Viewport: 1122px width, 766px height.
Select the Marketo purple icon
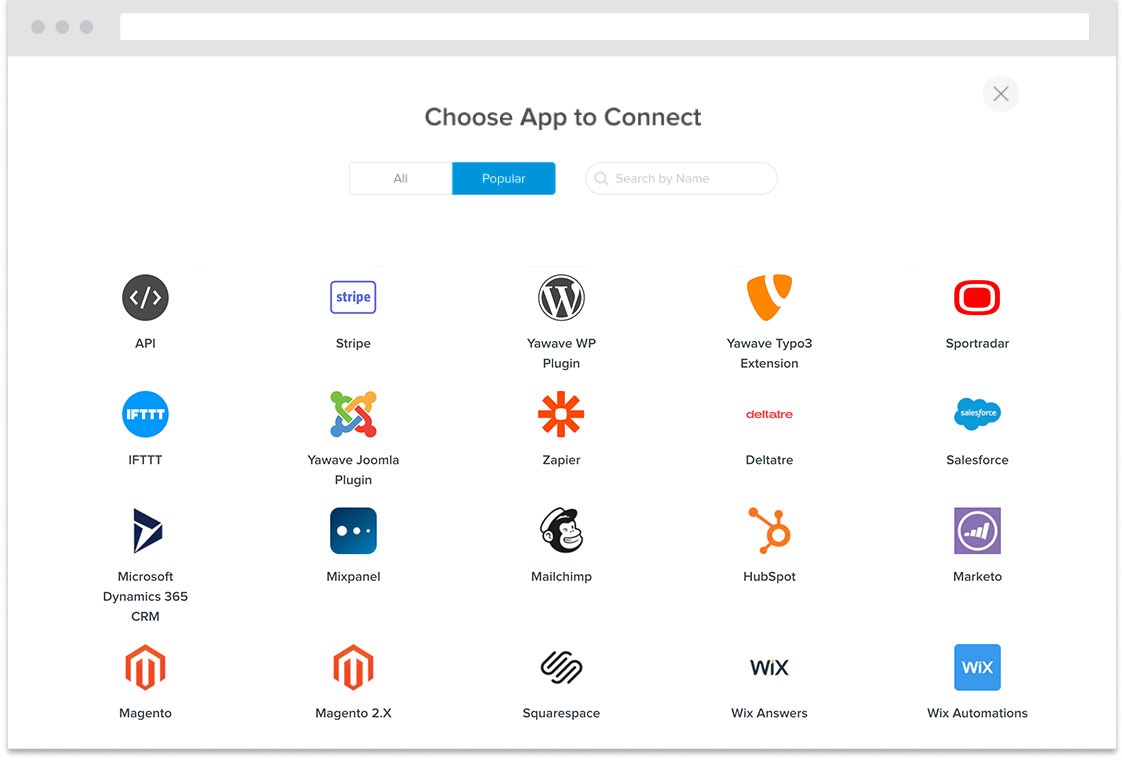[977, 530]
